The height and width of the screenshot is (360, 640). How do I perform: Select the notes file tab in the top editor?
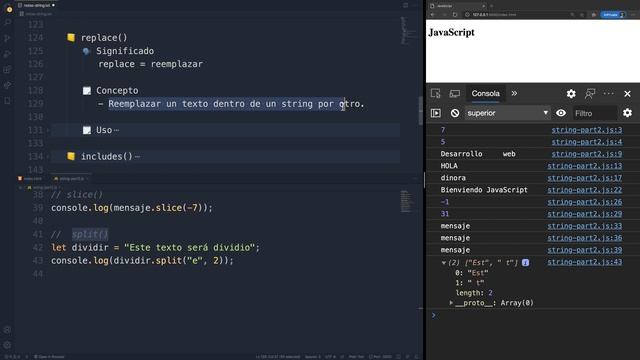tap(36, 5)
